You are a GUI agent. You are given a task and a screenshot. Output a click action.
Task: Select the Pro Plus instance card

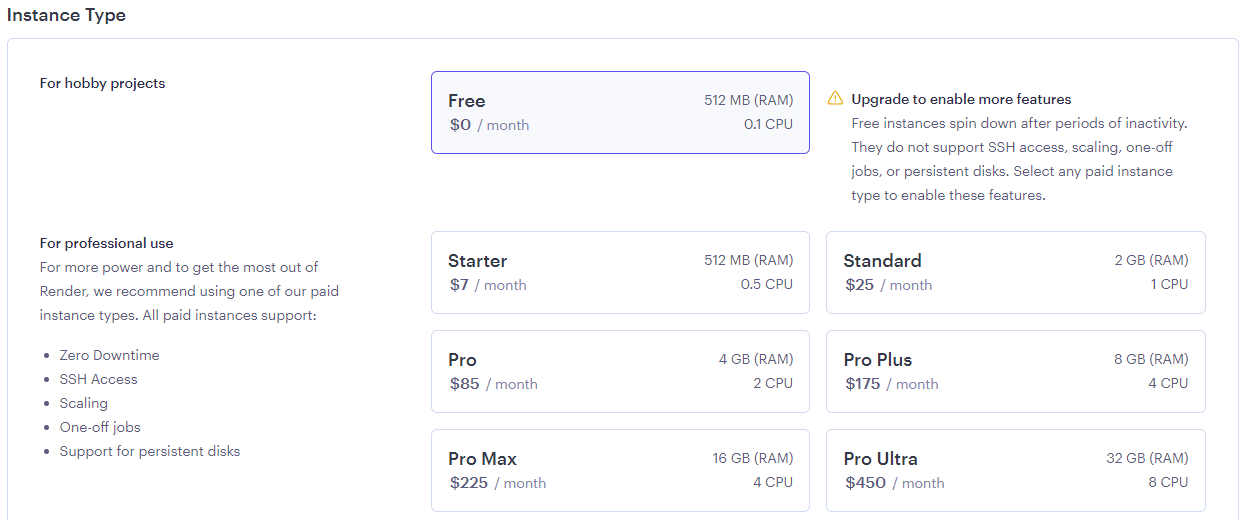(1015, 371)
